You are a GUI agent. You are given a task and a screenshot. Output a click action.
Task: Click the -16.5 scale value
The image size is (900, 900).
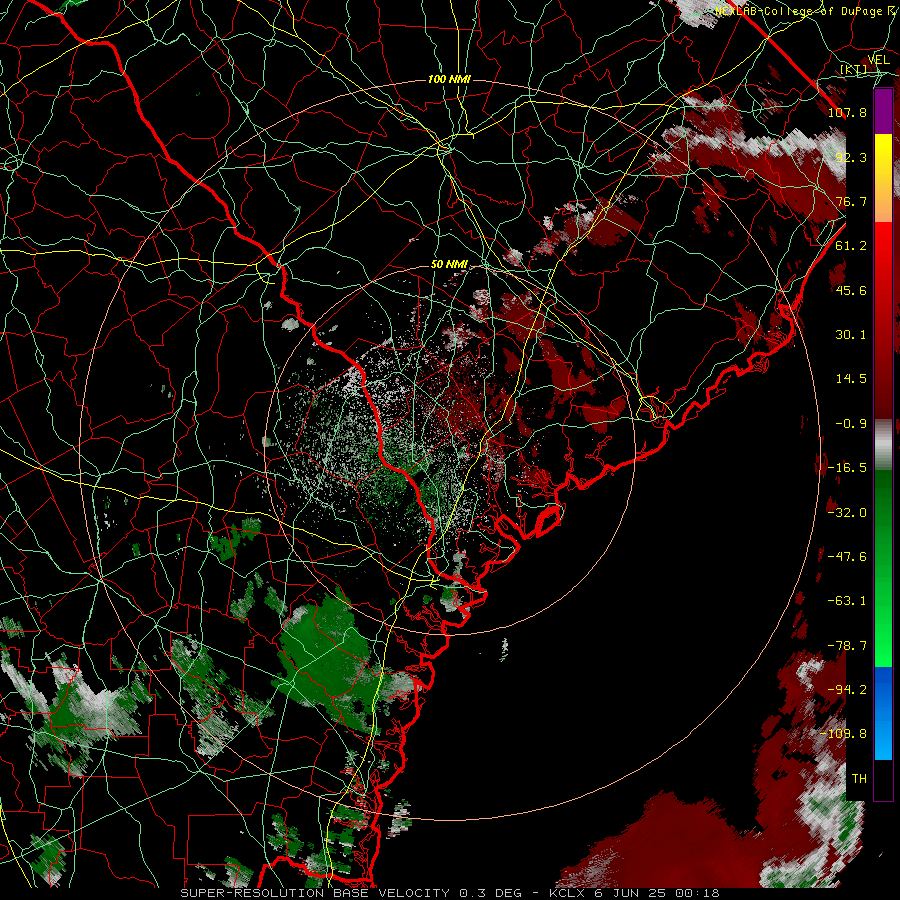pos(847,468)
